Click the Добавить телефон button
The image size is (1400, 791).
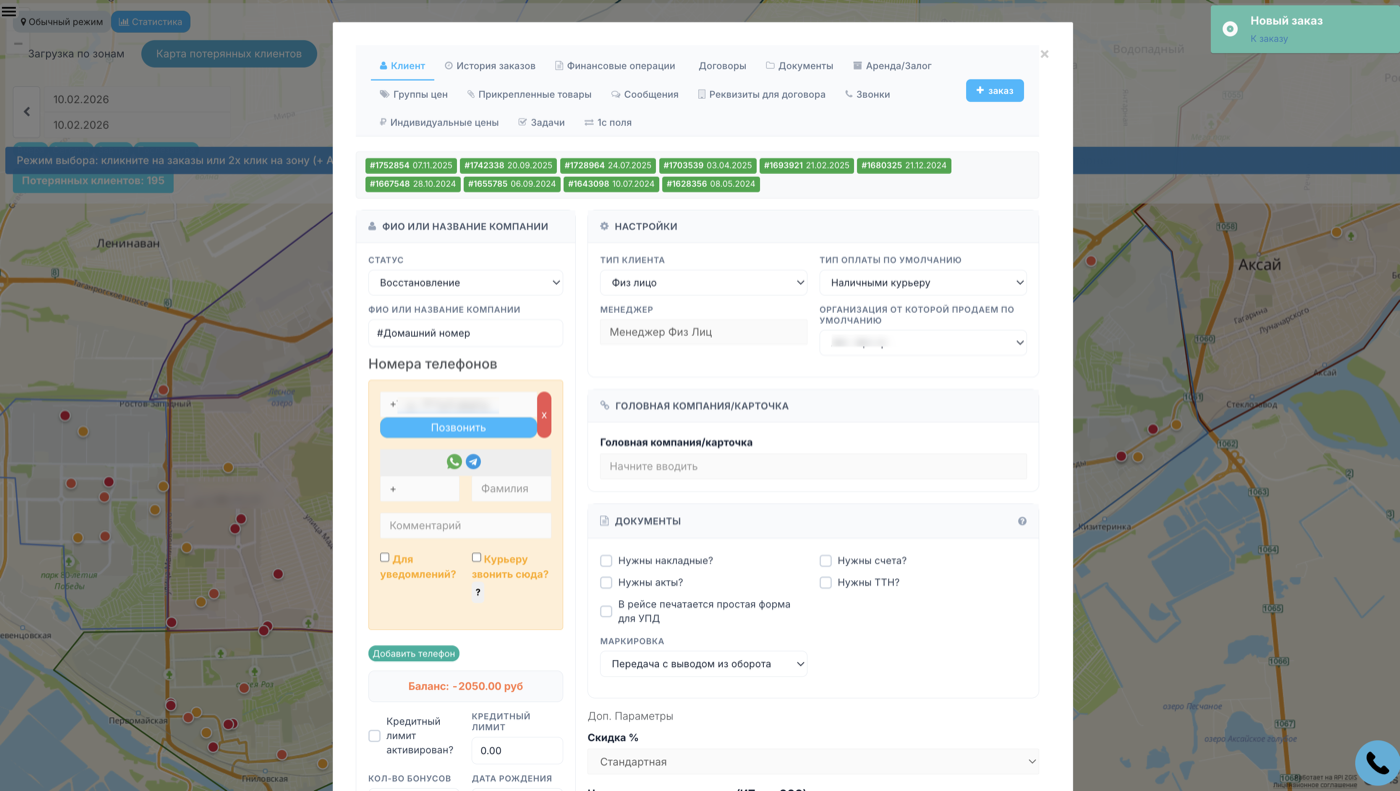pyautogui.click(x=413, y=652)
